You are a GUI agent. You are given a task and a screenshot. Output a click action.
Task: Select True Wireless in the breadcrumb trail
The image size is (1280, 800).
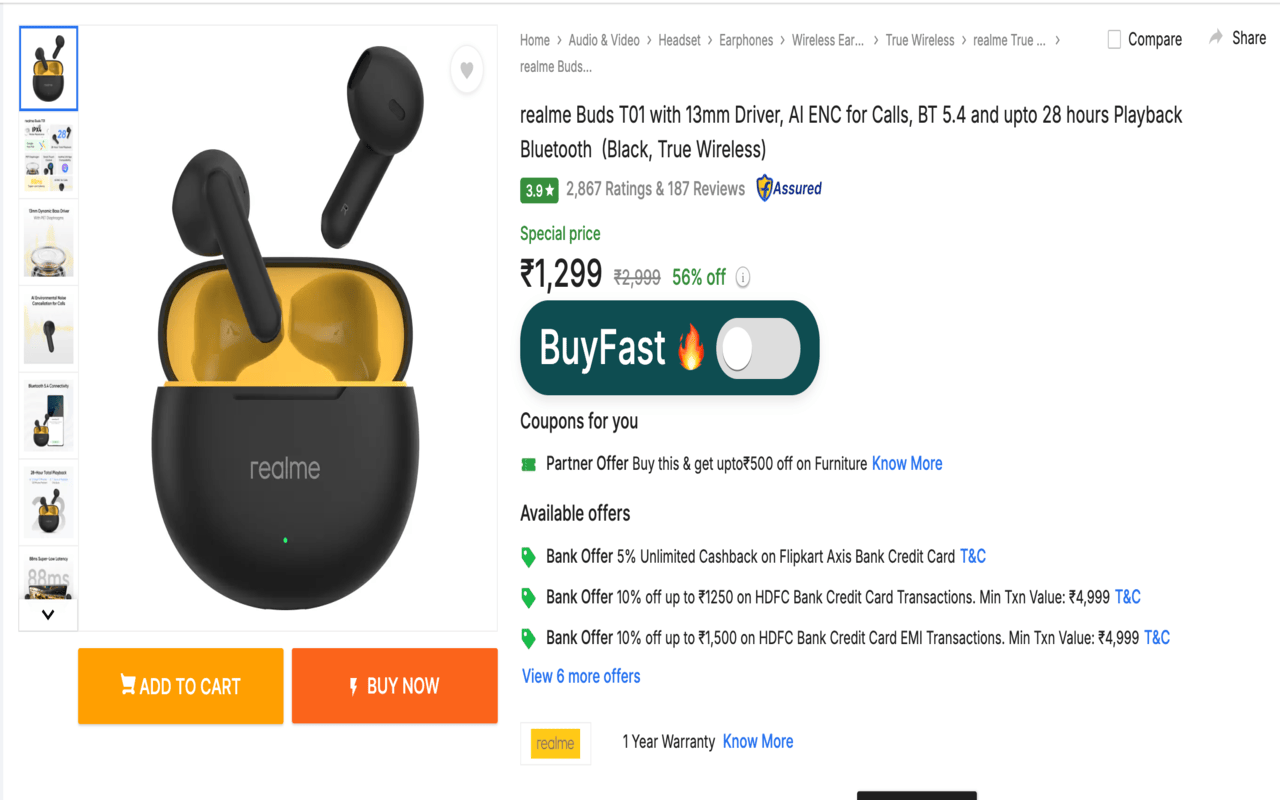click(x=919, y=40)
